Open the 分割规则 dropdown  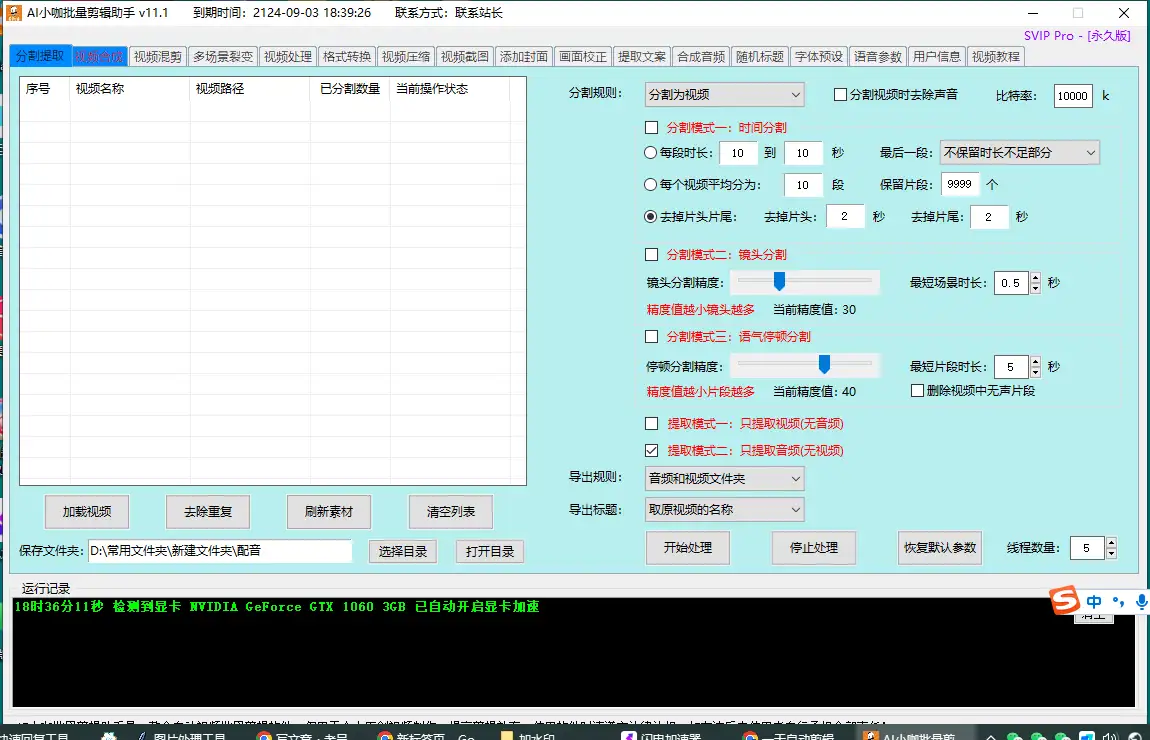point(724,95)
